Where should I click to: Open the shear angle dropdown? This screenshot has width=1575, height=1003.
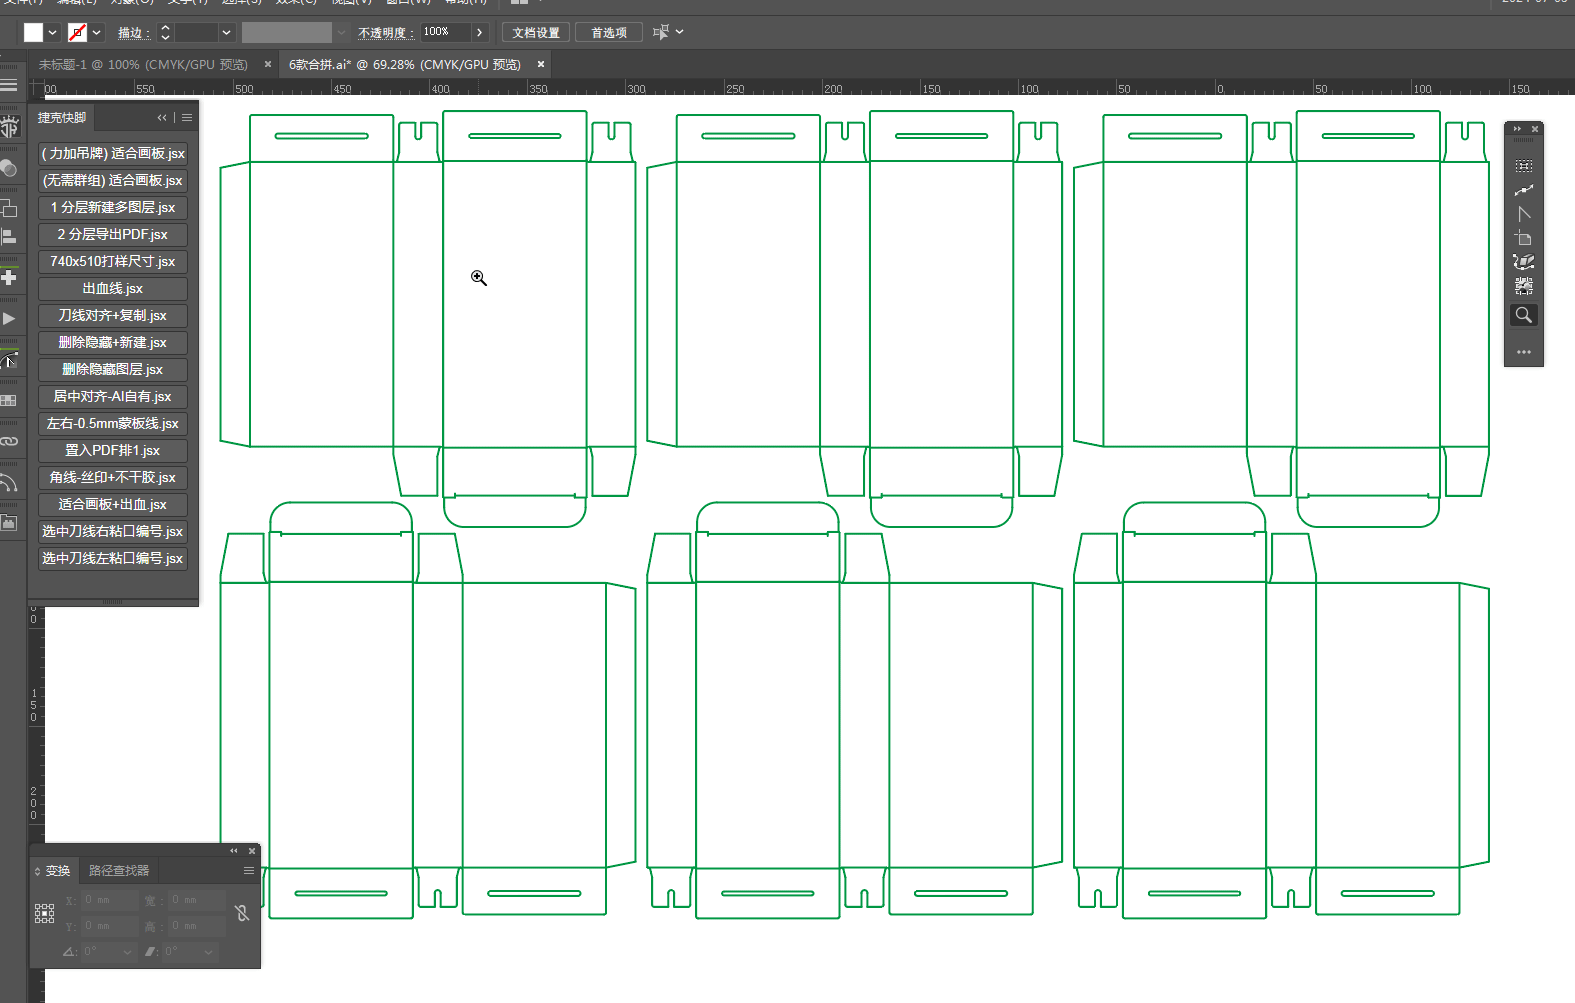[209, 952]
